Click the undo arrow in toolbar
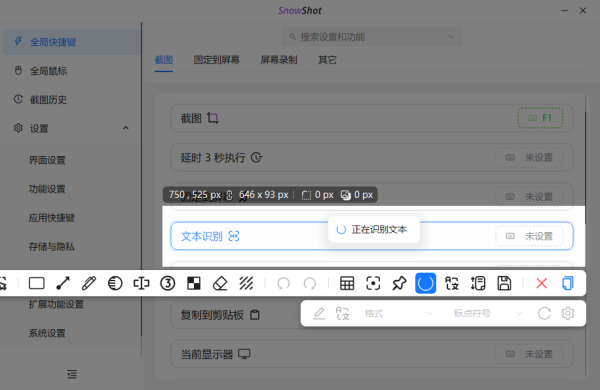This screenshot has width=600, height=390. (x=284, y=284)
